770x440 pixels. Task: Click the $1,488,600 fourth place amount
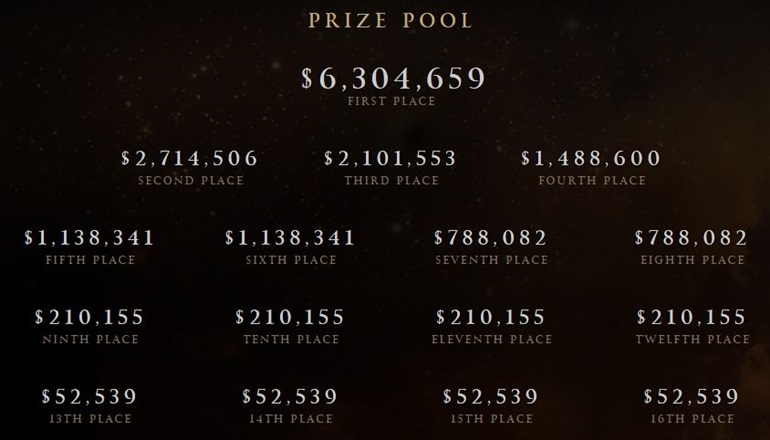[591, 159]
